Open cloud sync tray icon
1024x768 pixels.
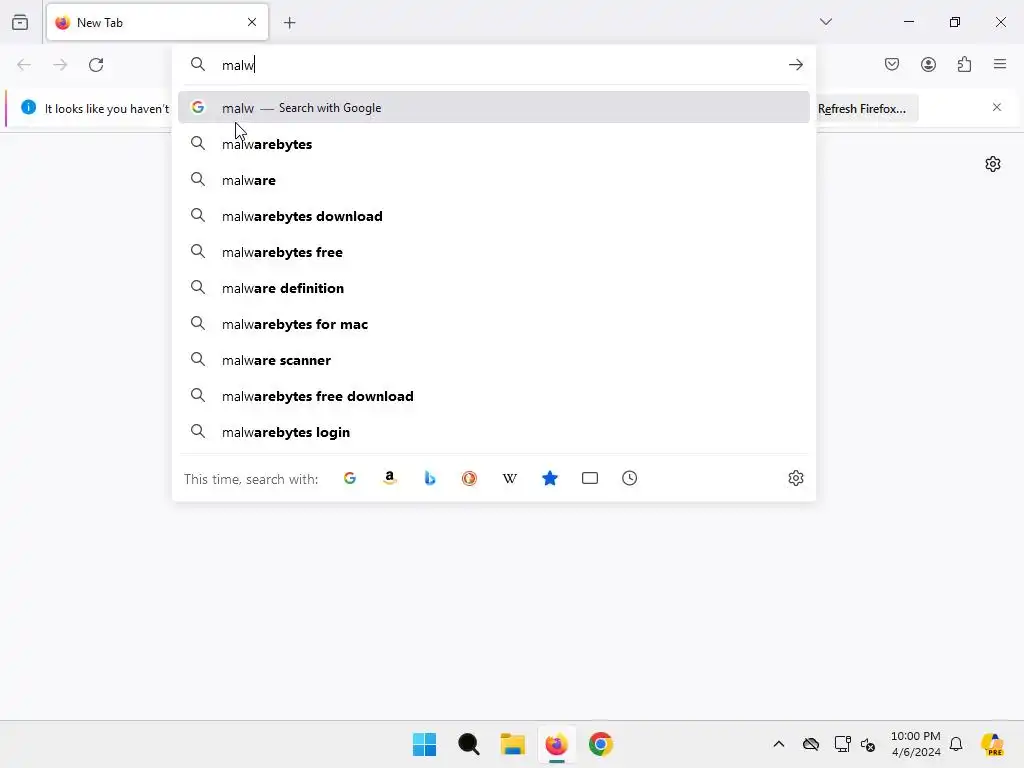(x=811, y=744)
